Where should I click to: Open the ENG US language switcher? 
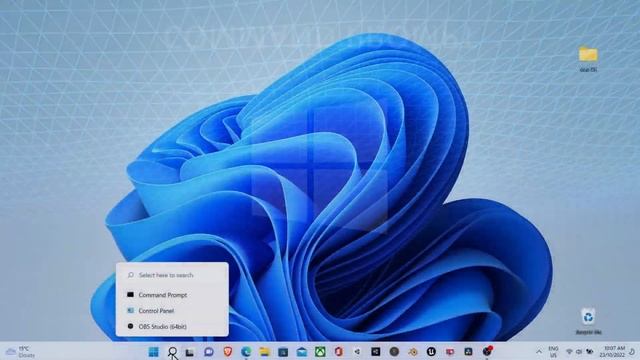pos(553,352)
